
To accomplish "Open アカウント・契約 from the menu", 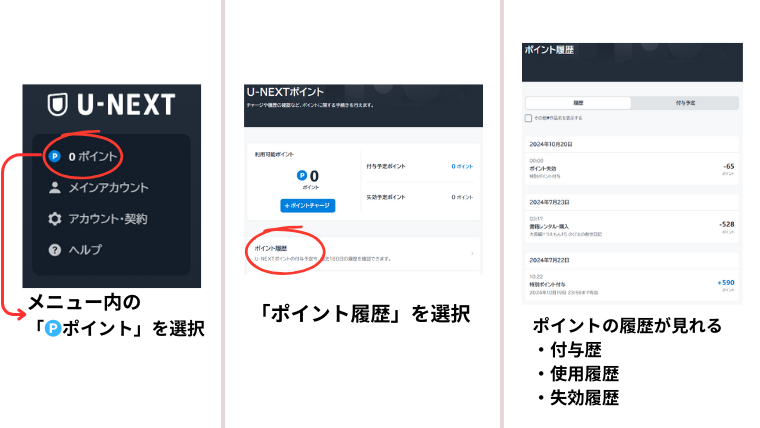I will coord(98,219).
